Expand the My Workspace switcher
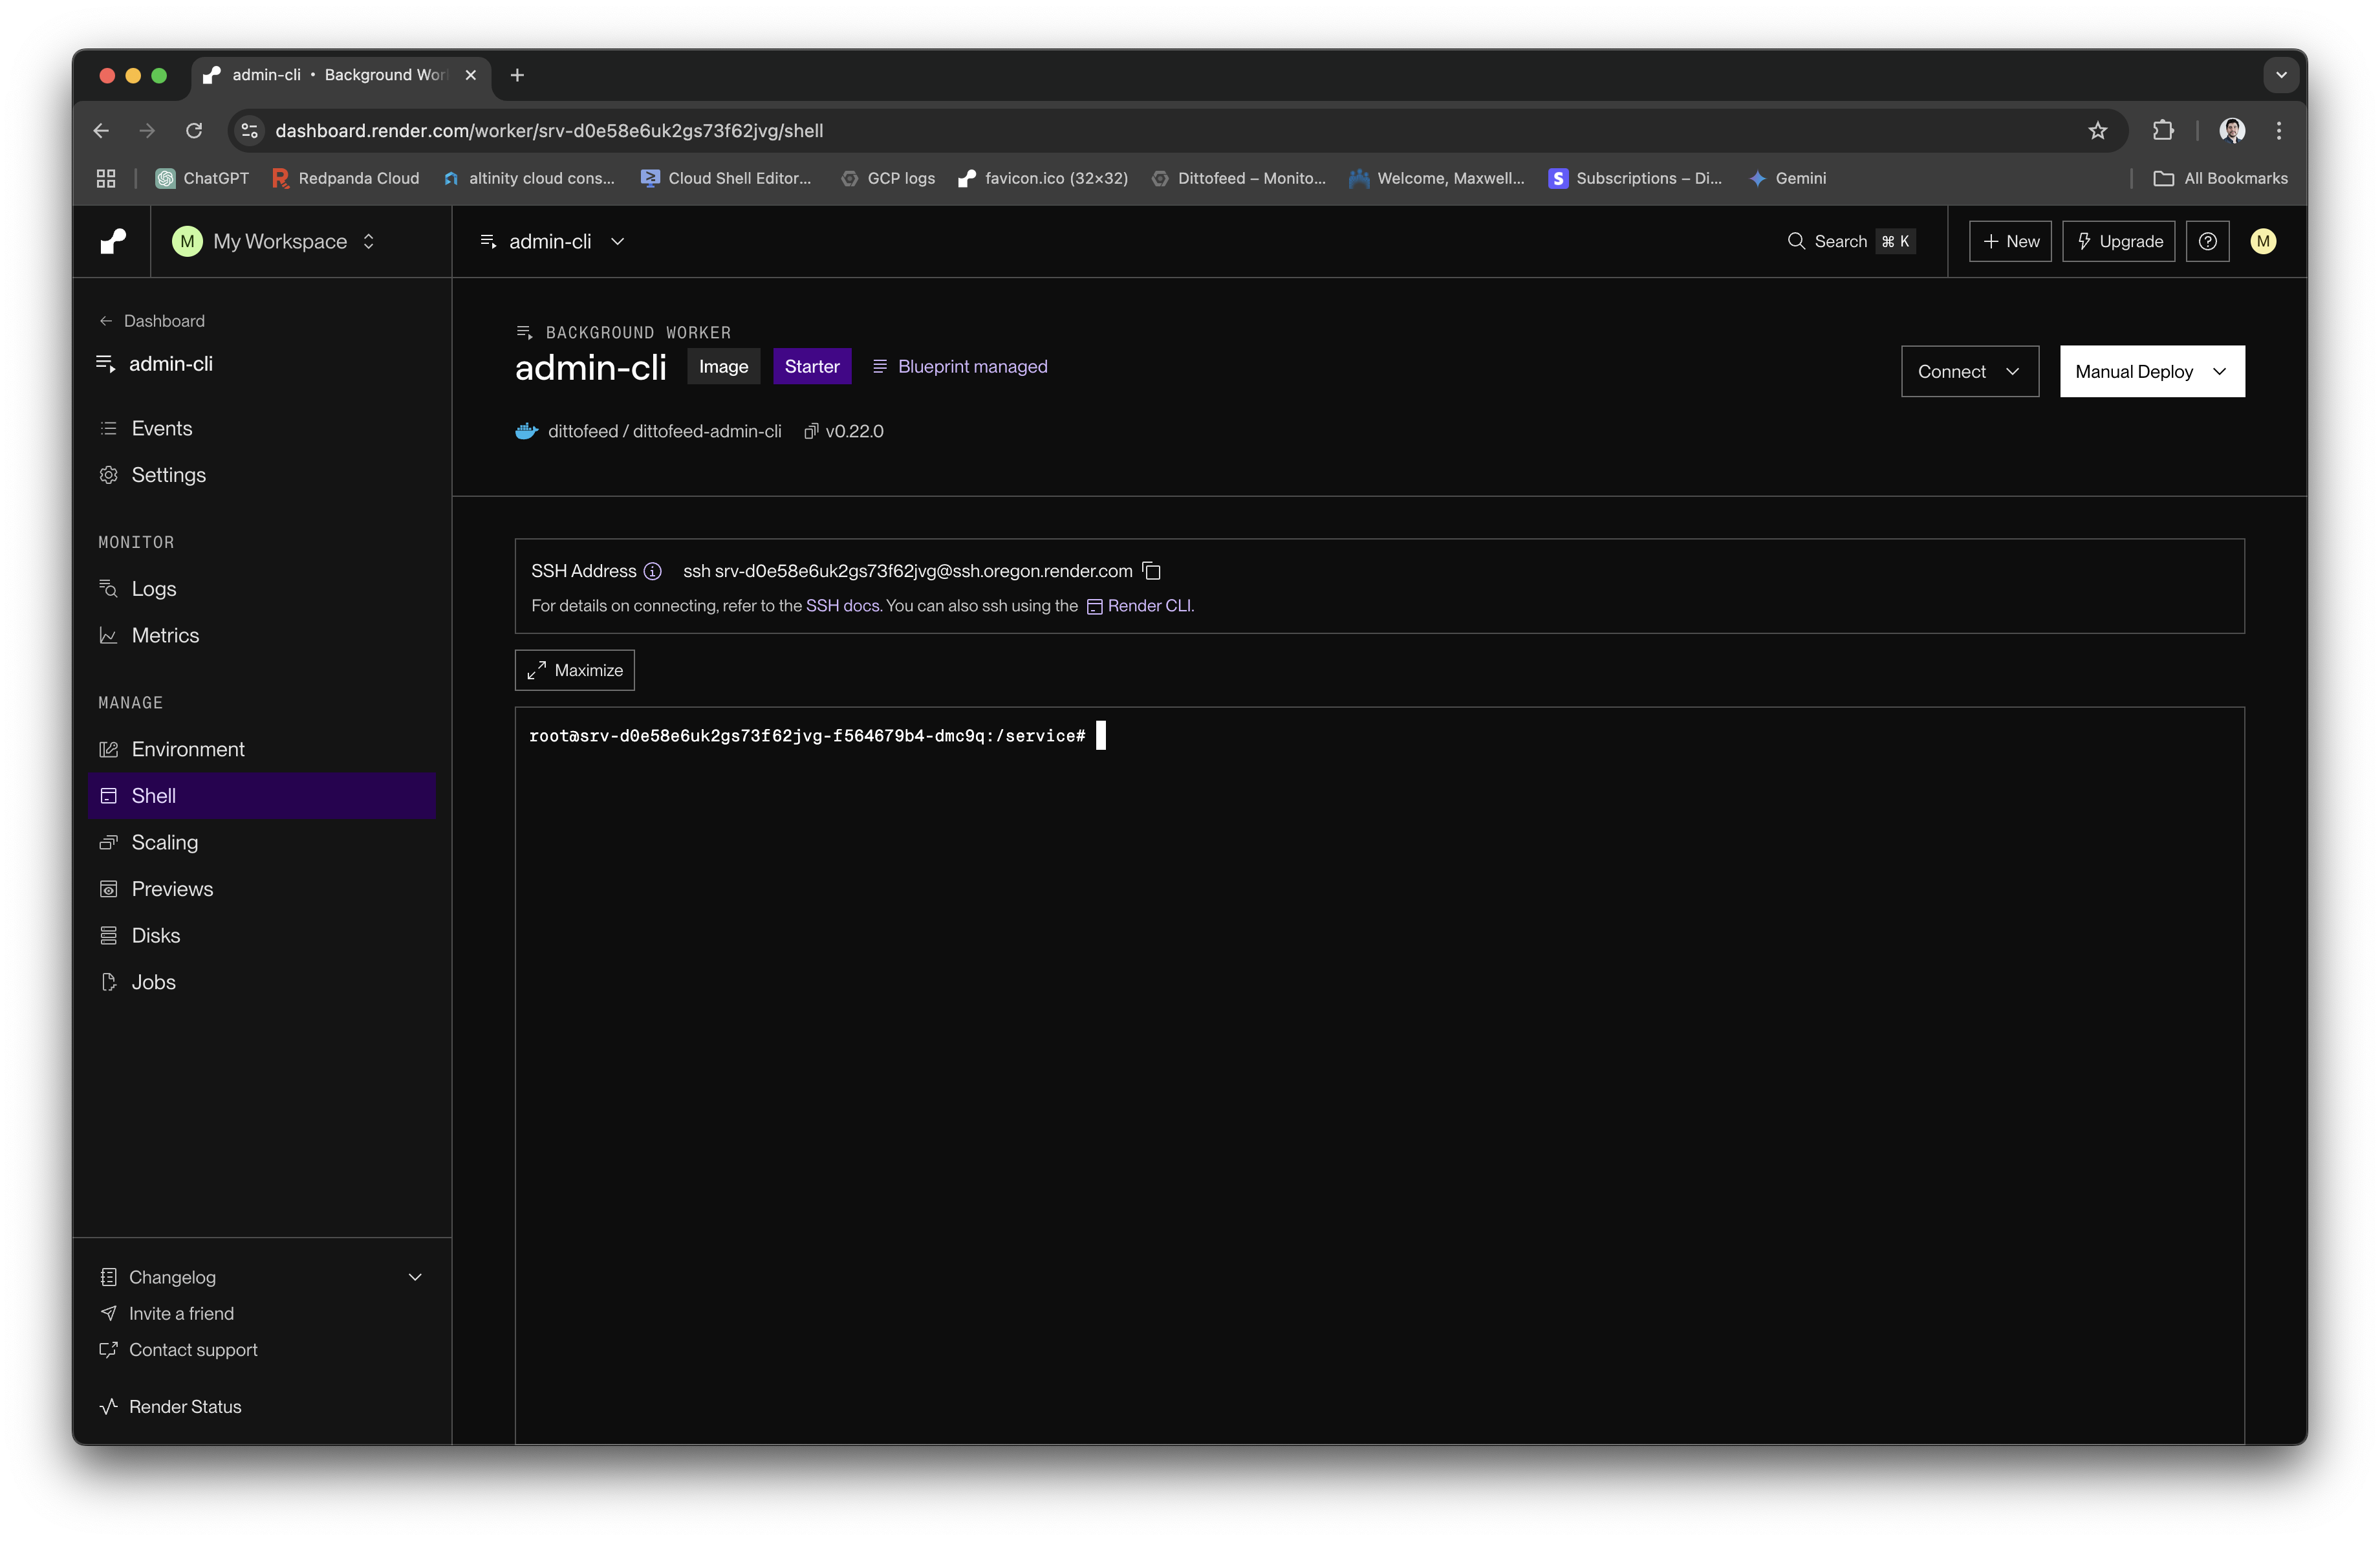This screenshot has width=2380, height=1541. [x=274, y=241]
